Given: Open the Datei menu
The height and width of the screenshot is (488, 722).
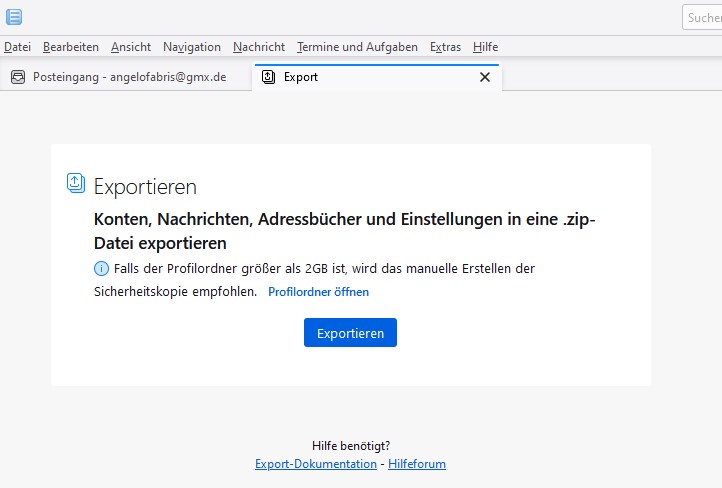Looking at the screenshot, I should pos(18,47).
